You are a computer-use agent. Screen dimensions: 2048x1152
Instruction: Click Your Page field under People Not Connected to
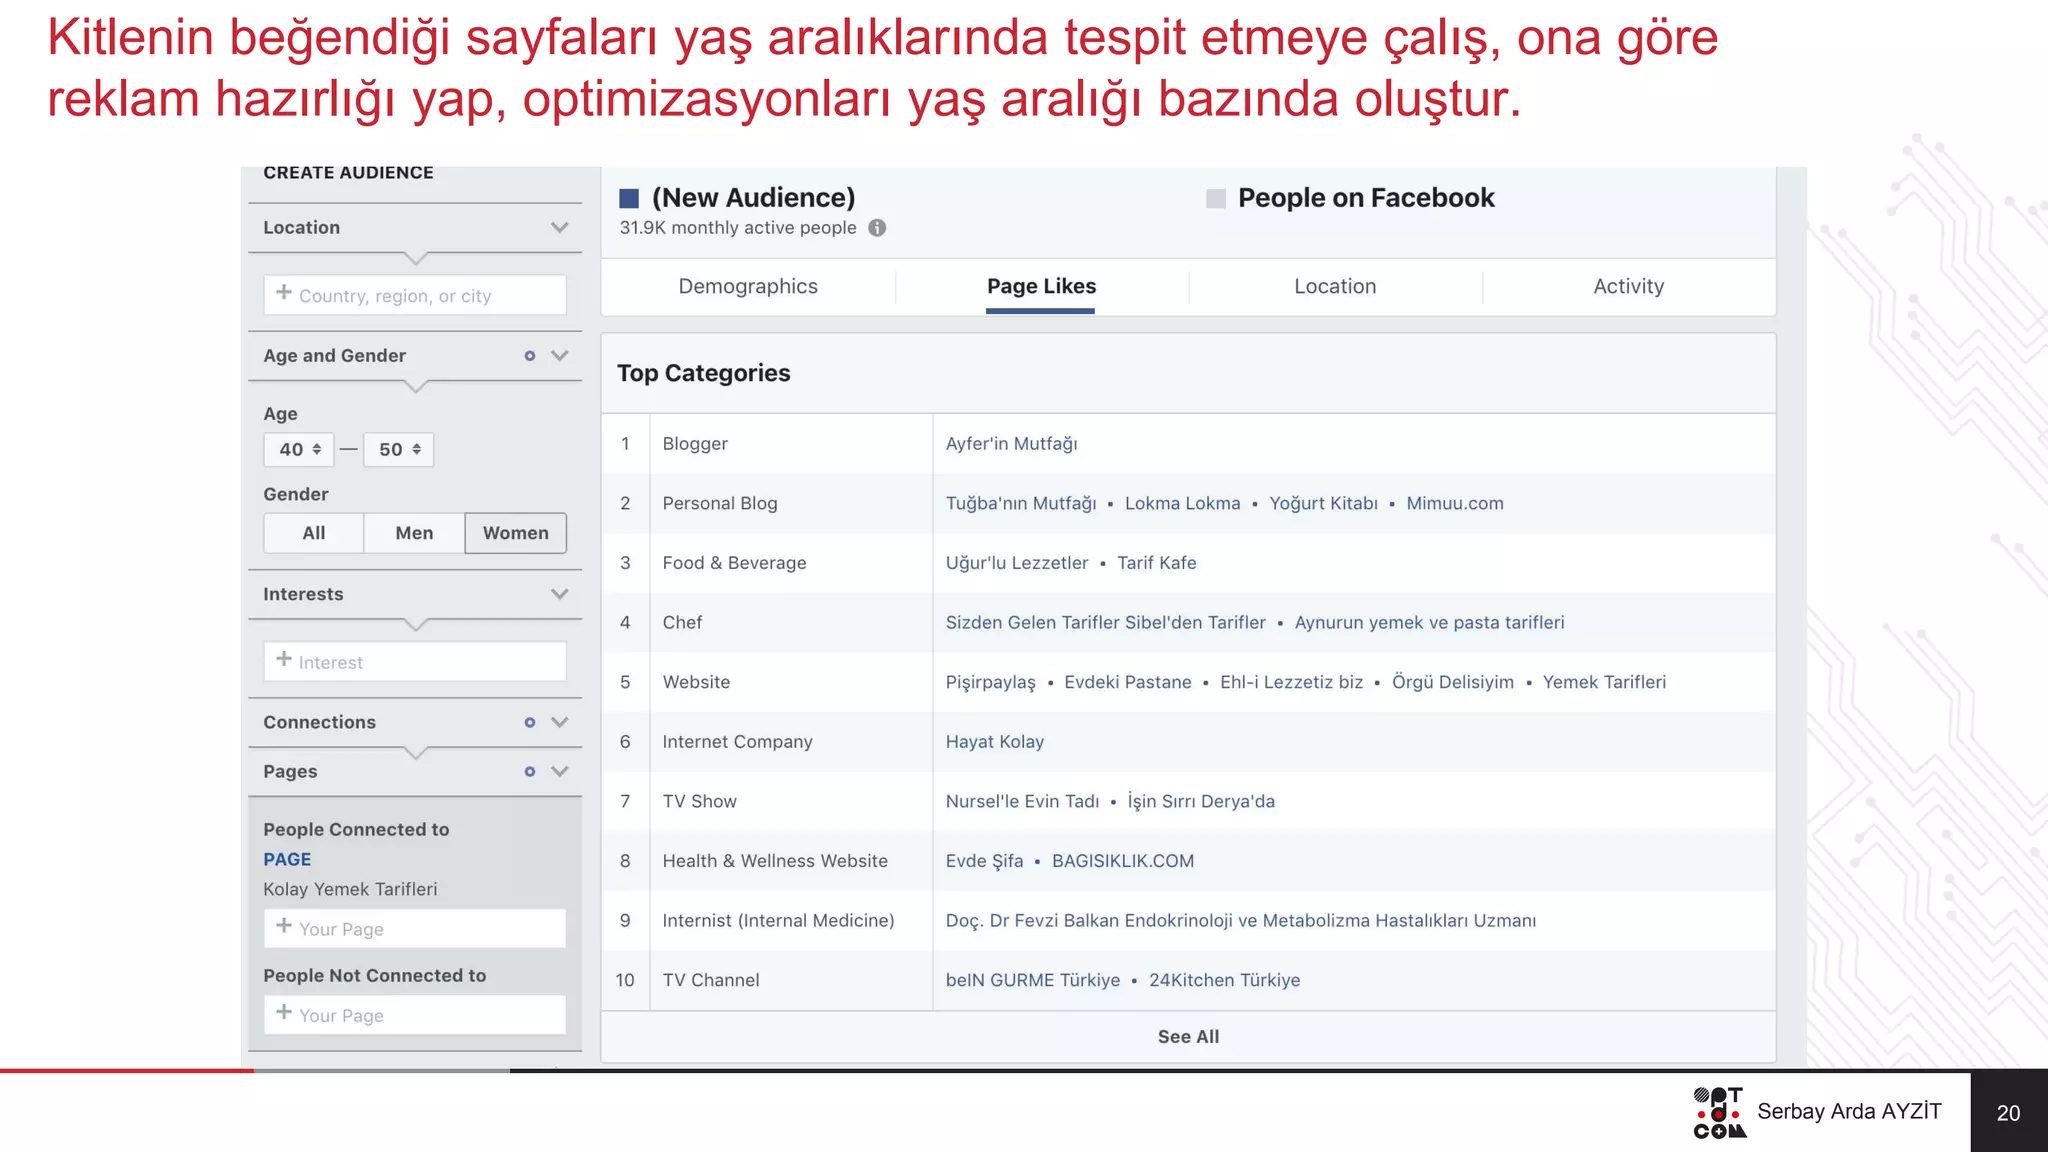coord(415,1014)
